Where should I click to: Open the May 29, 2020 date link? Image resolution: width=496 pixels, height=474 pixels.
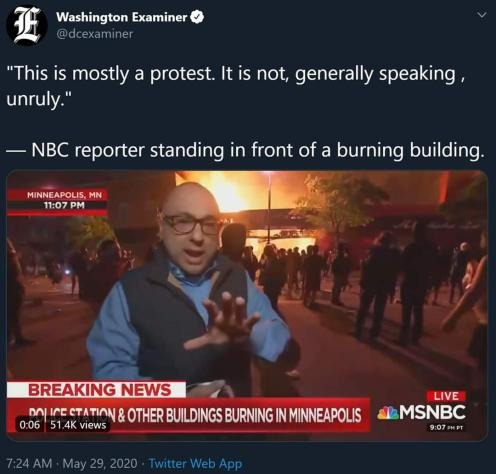click(100, 463)
